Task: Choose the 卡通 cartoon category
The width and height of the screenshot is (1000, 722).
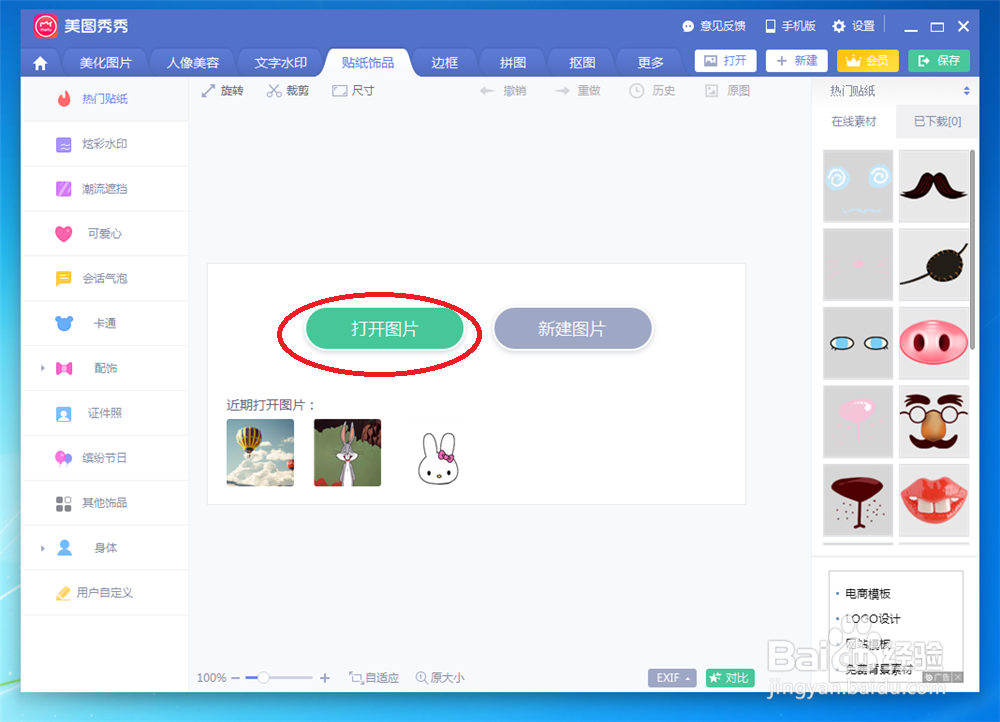Action: [105, 323]
